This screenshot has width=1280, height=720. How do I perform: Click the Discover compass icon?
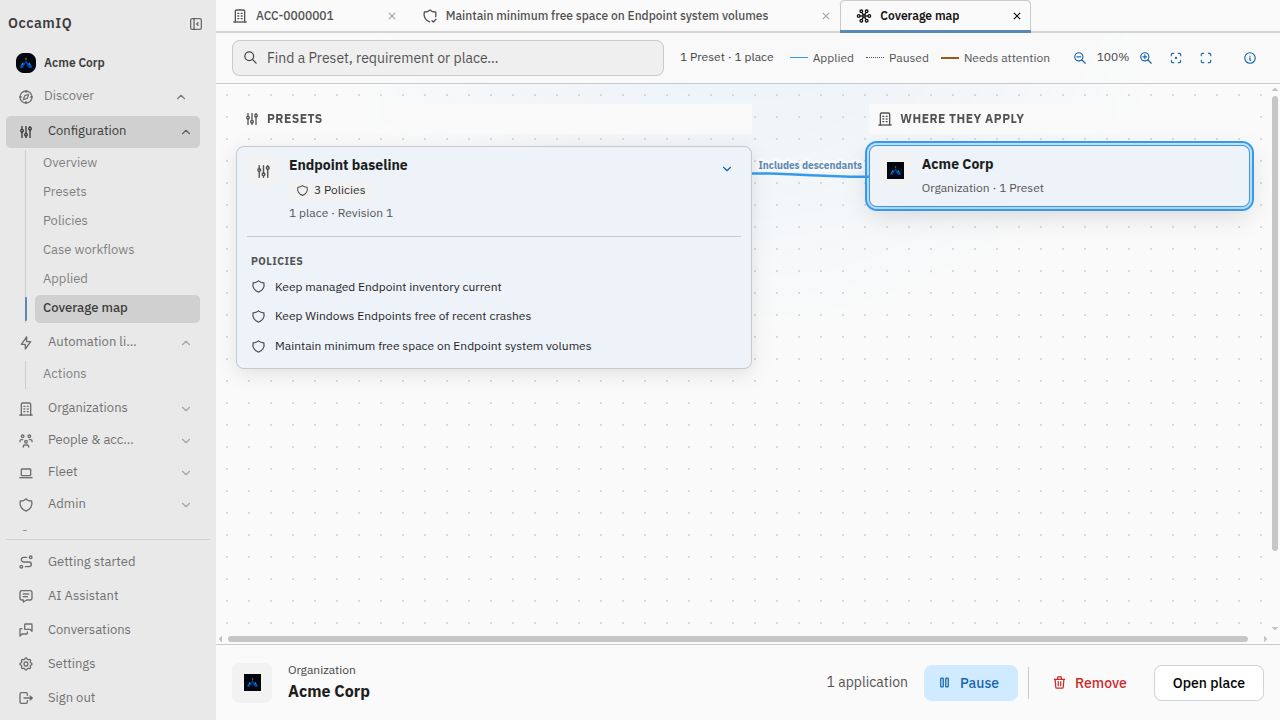click(26, 96)
